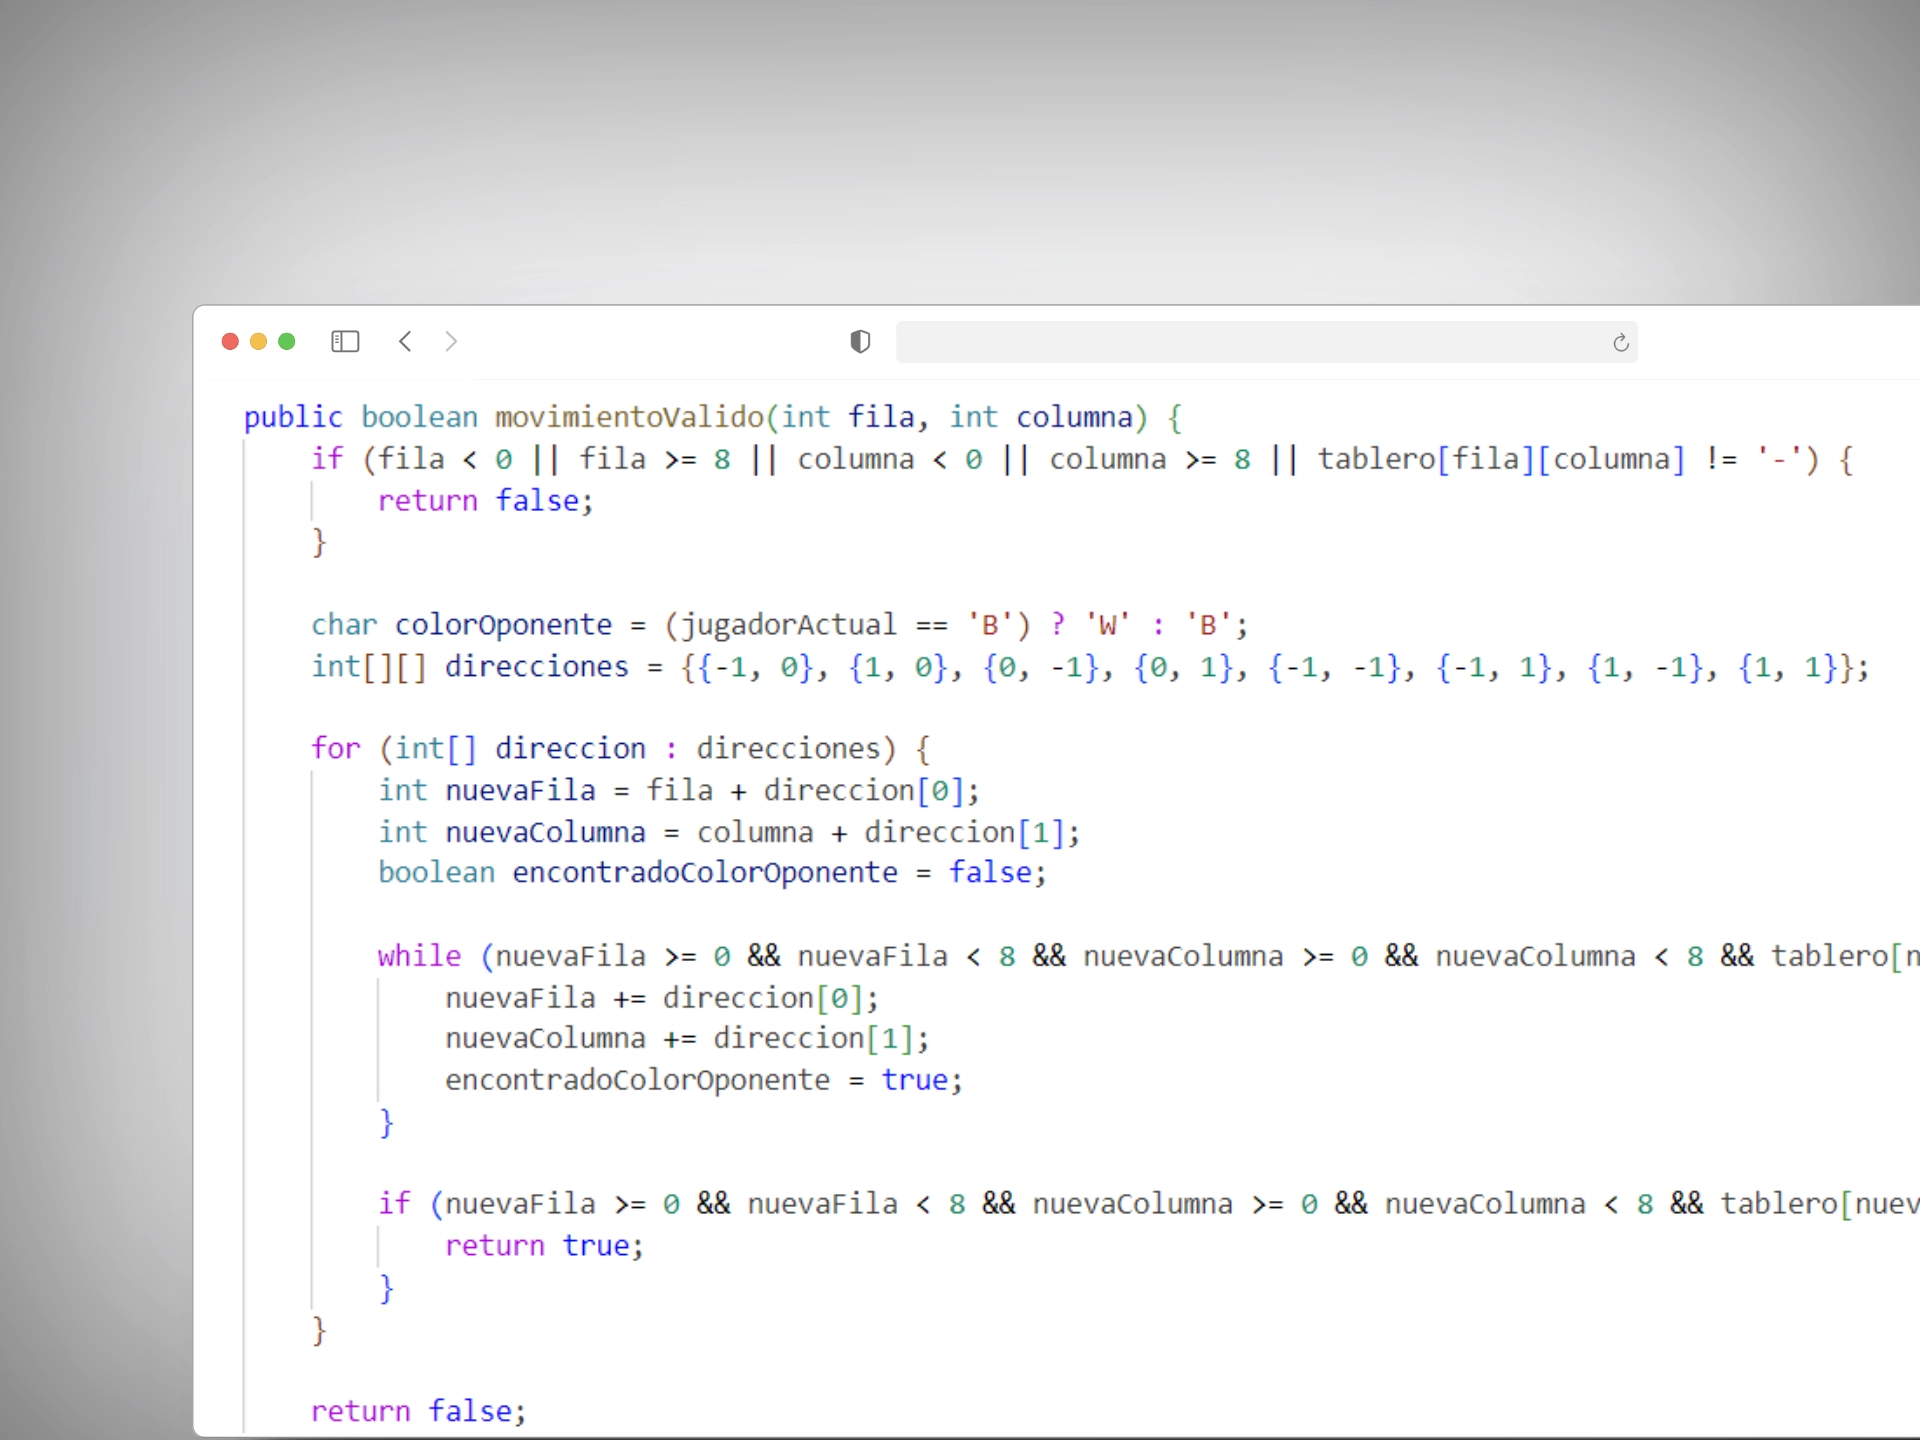
Task: Select the variable colorOponente declaration
Action: coord(503,625)
